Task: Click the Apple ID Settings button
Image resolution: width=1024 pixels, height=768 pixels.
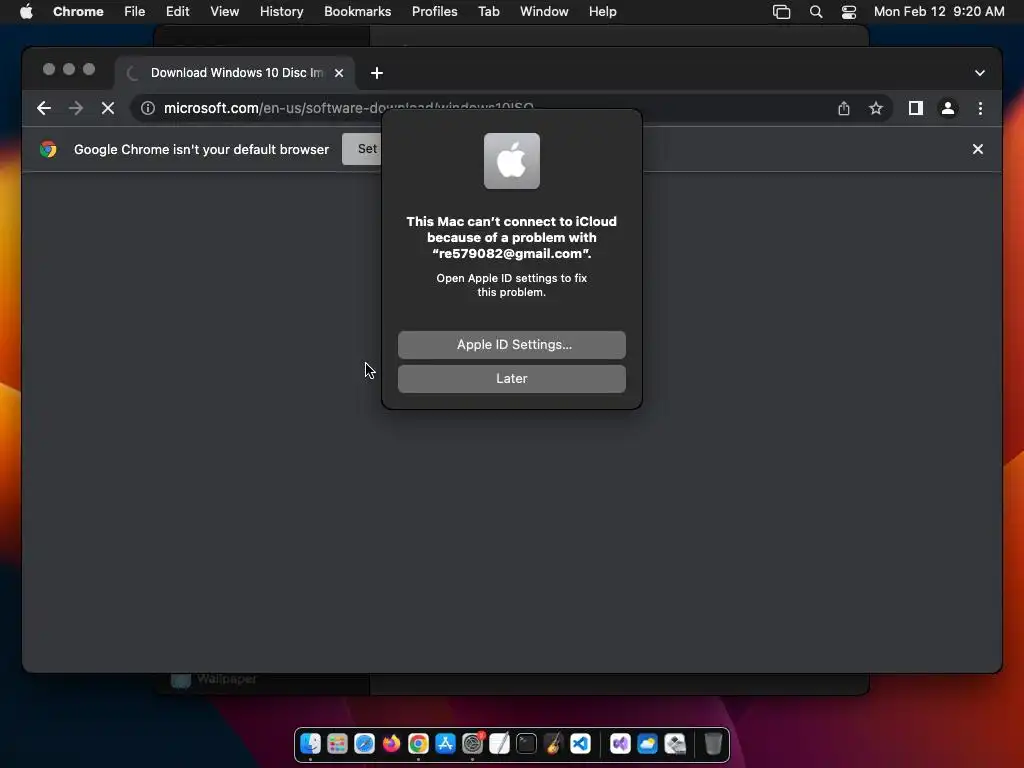Action: click(511, 345)
